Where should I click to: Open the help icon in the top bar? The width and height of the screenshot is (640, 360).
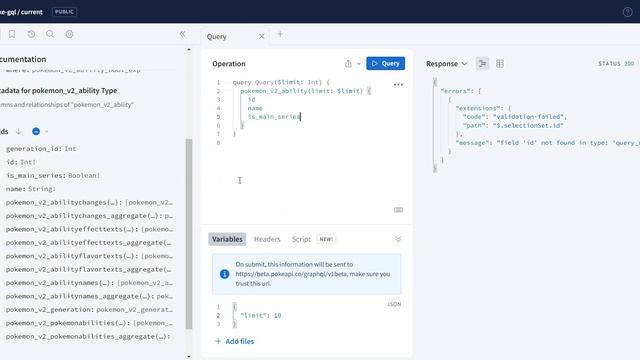pos(627,12)
